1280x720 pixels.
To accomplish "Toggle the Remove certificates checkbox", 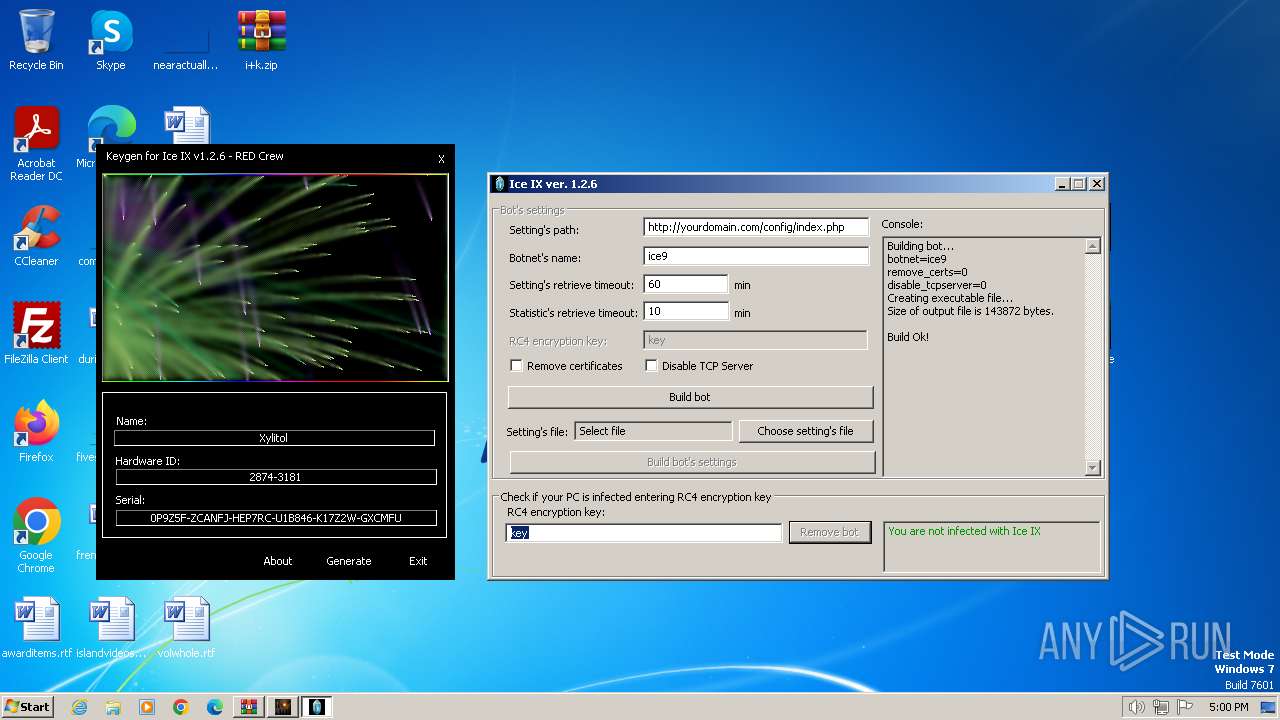I will 516,366.
